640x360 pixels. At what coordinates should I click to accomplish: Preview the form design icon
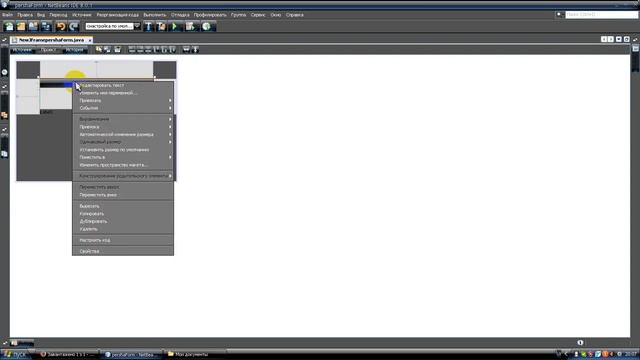pos(118,49)
